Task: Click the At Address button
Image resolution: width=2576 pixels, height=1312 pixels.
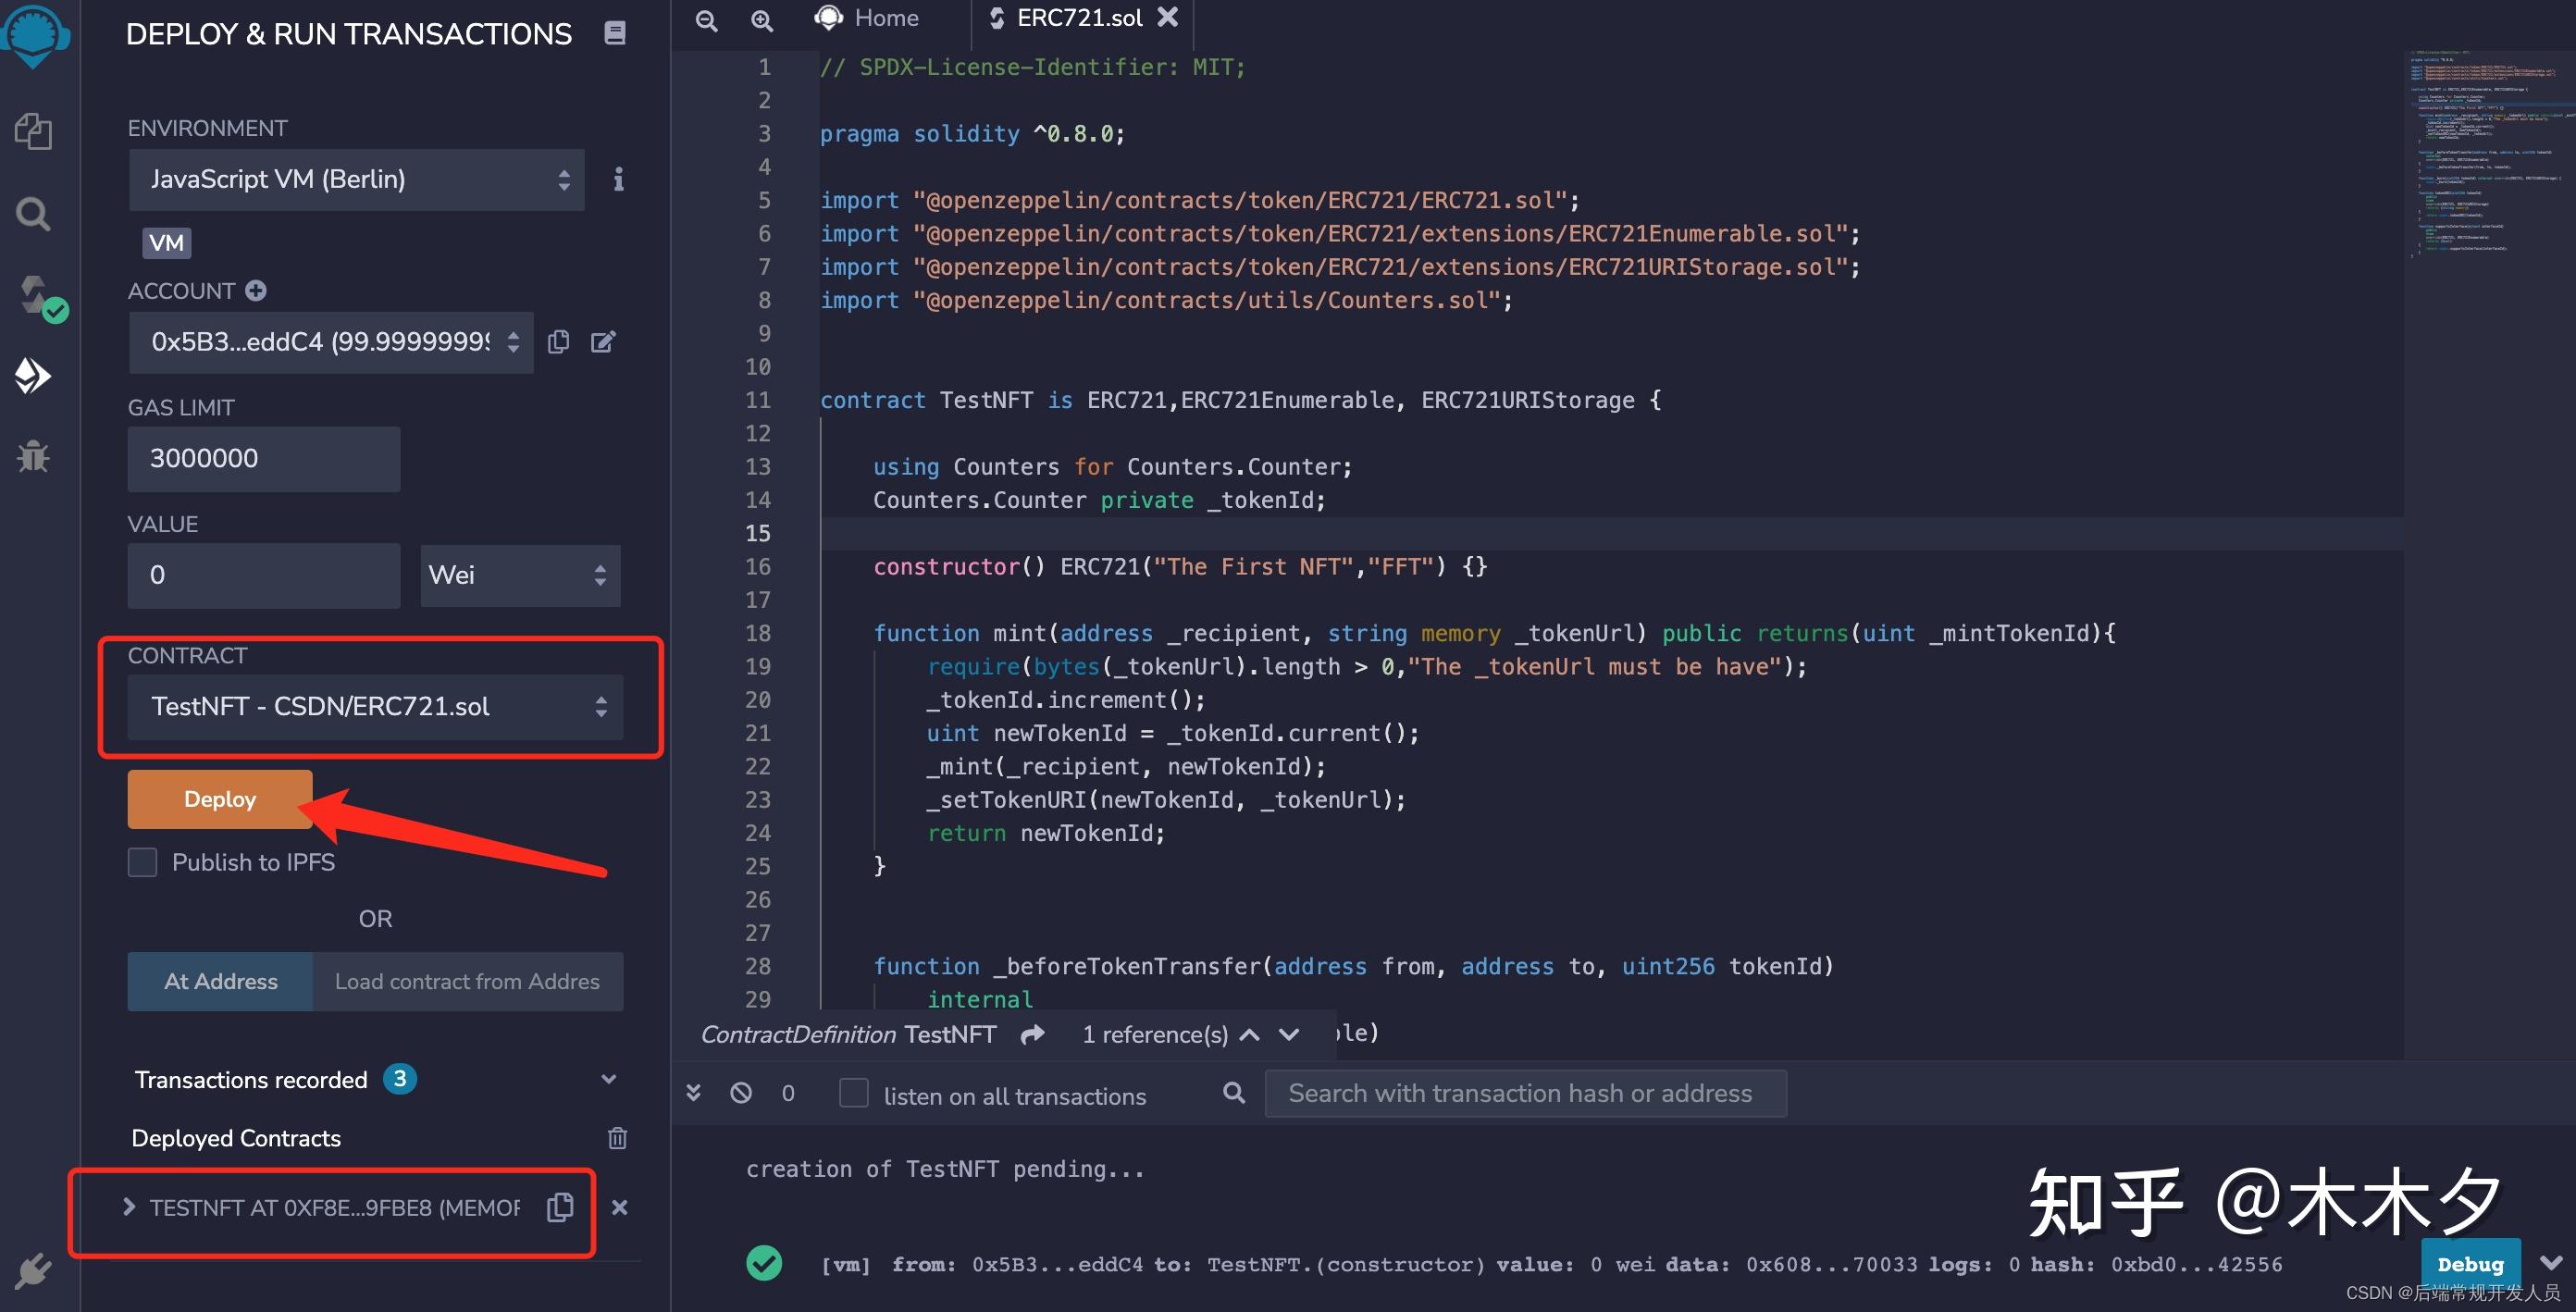Action: (219, 981)
